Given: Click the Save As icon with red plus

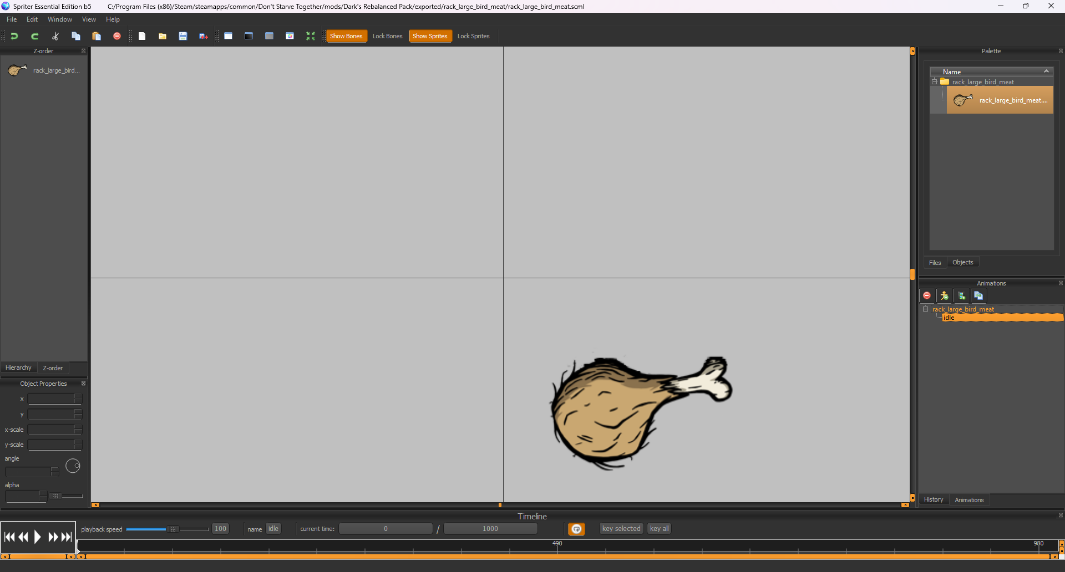Looking at the screenshot, I should [203, 36].
